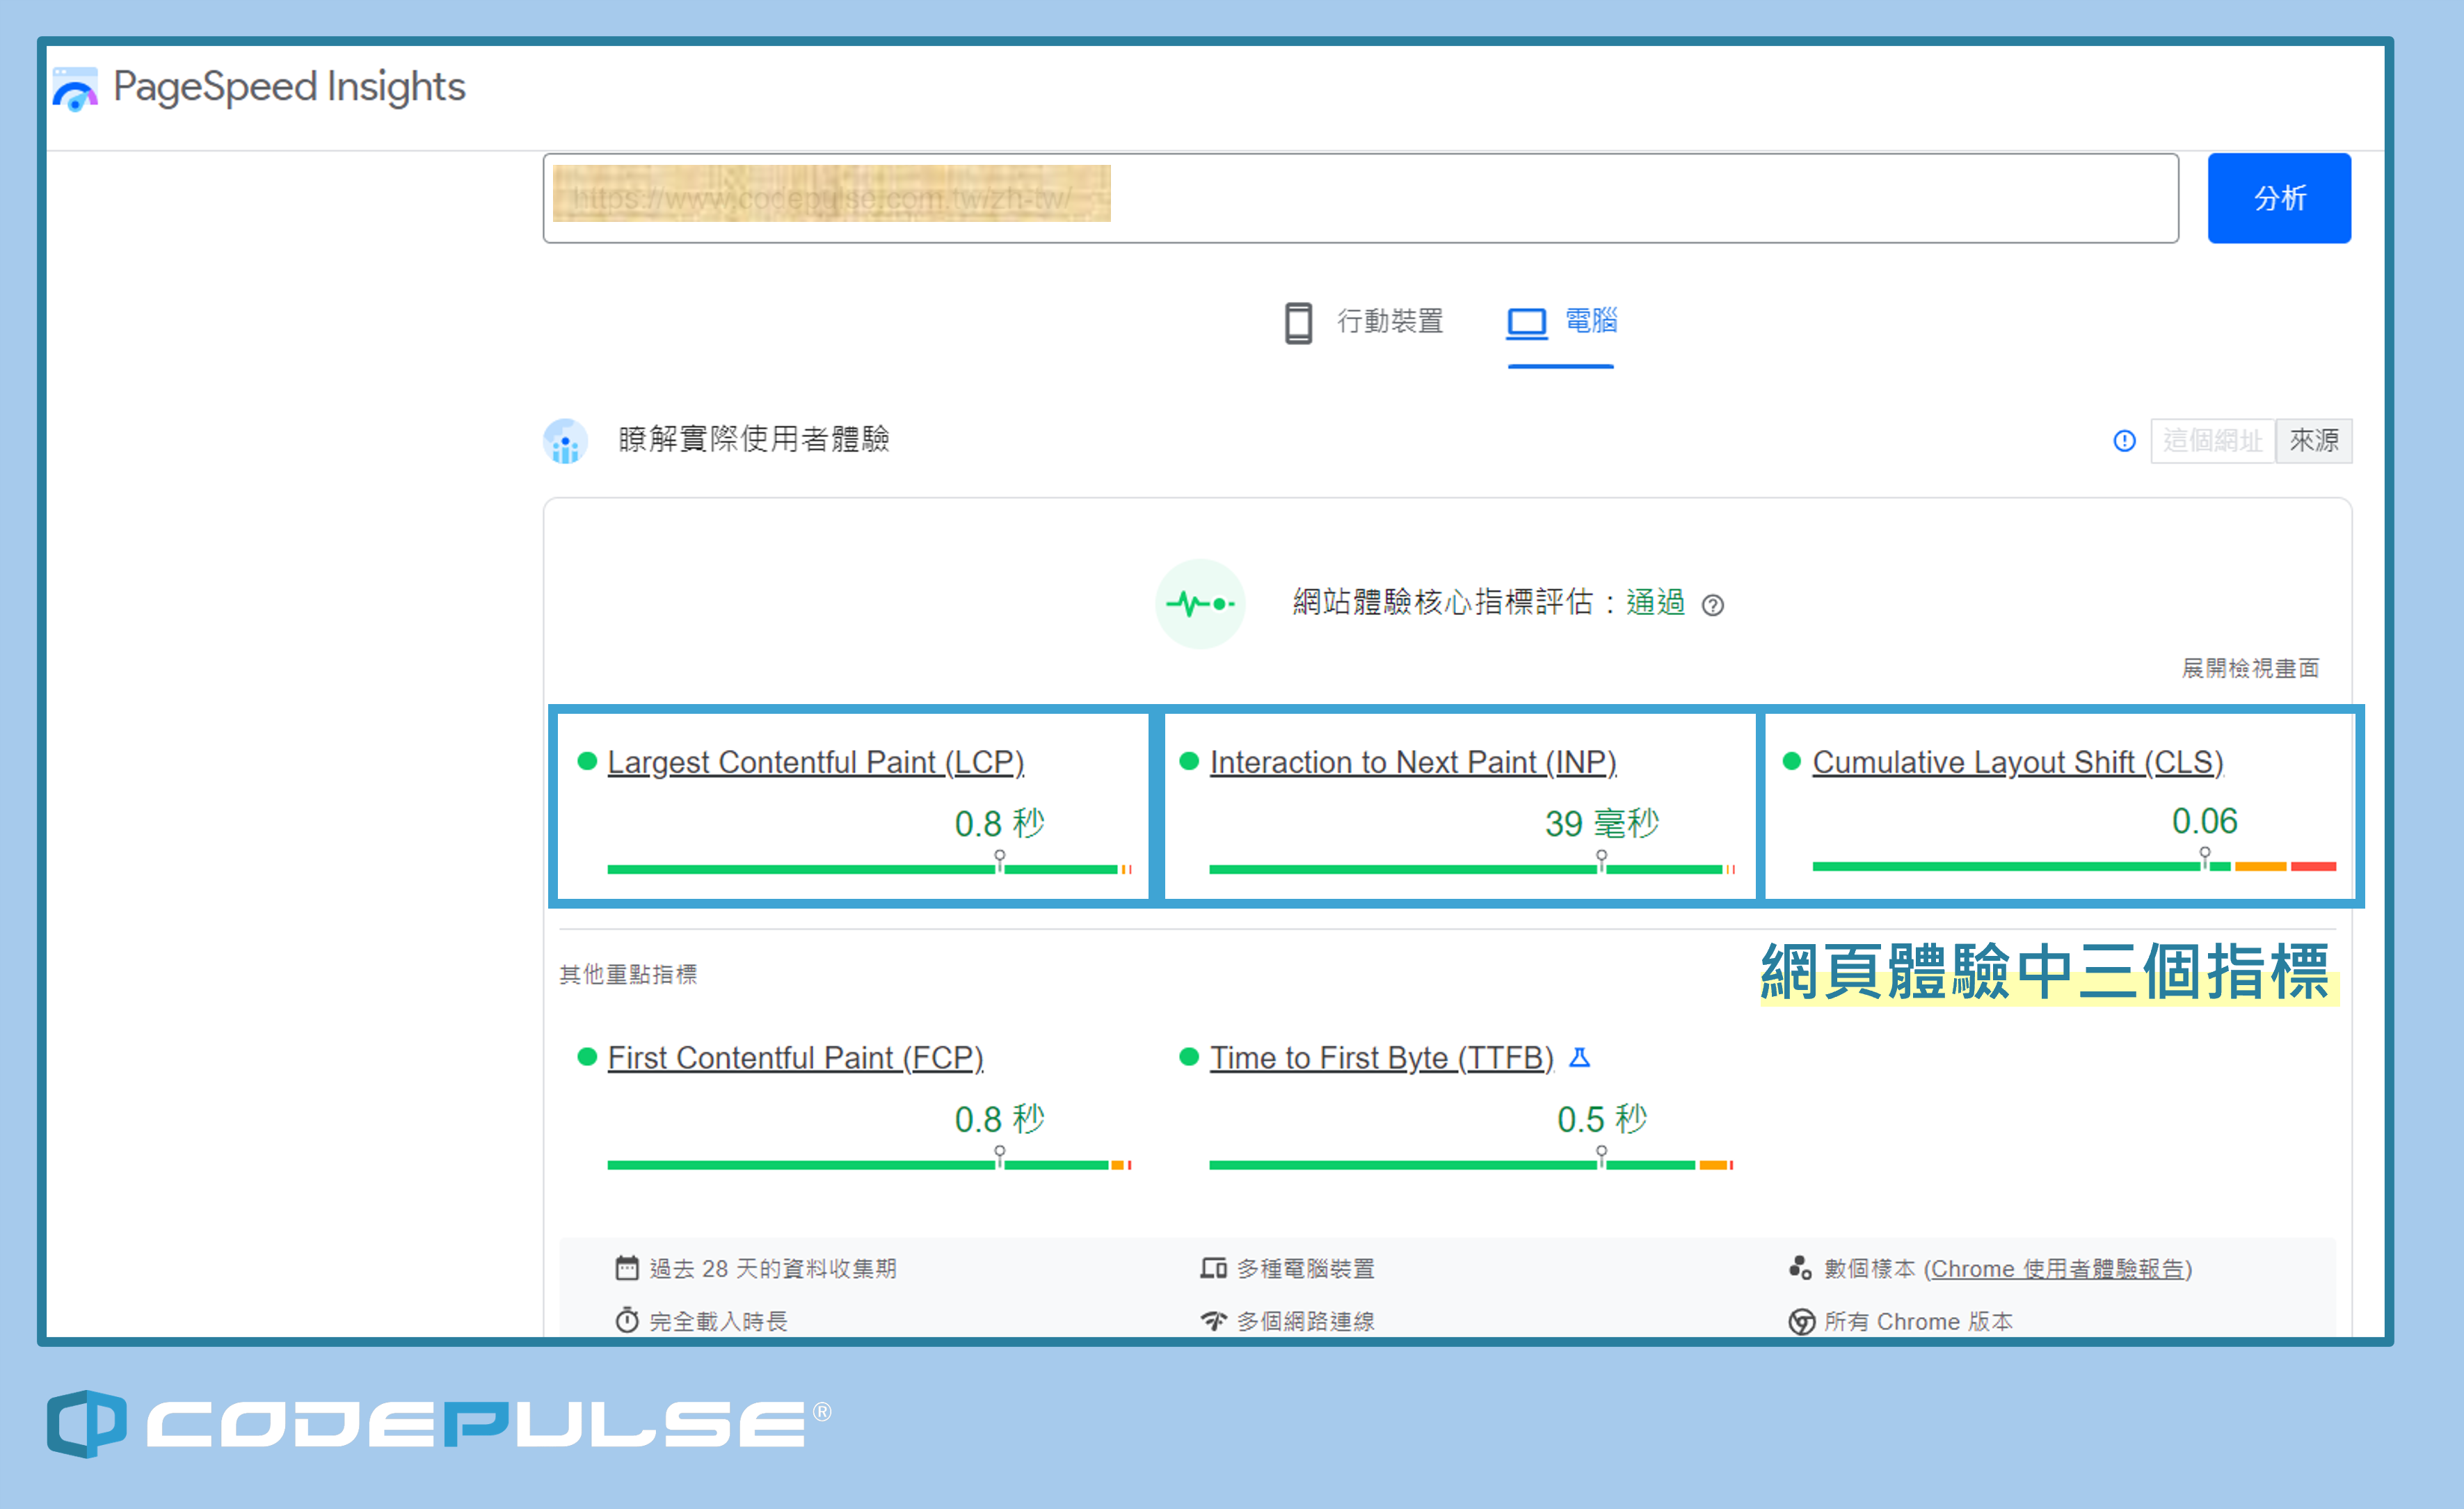Click the TTFB value 0.5 秒
The width and height of the screenshot is (2464, 1509).
(1601, 1119)
